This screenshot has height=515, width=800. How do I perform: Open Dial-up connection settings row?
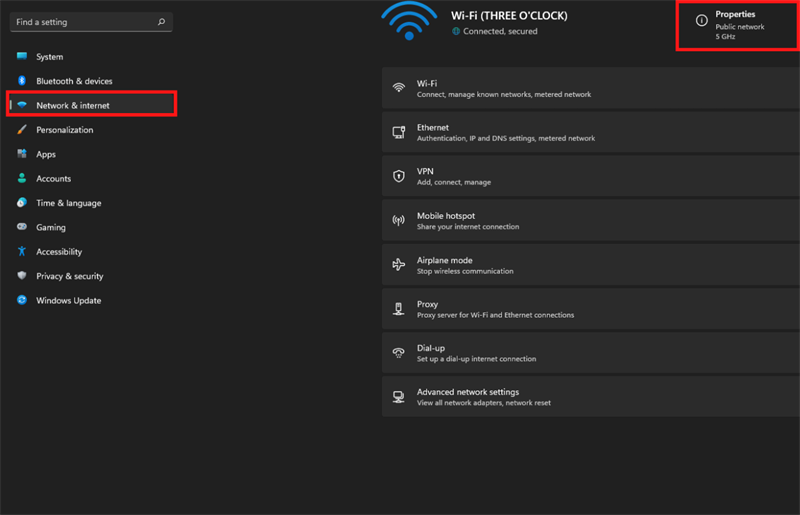[591, 353]
